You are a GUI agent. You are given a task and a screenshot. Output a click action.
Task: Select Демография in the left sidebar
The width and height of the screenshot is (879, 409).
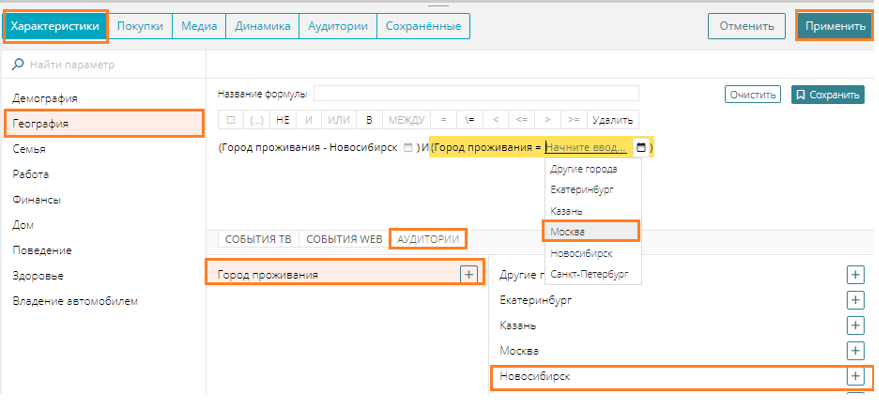pos(45,98)
